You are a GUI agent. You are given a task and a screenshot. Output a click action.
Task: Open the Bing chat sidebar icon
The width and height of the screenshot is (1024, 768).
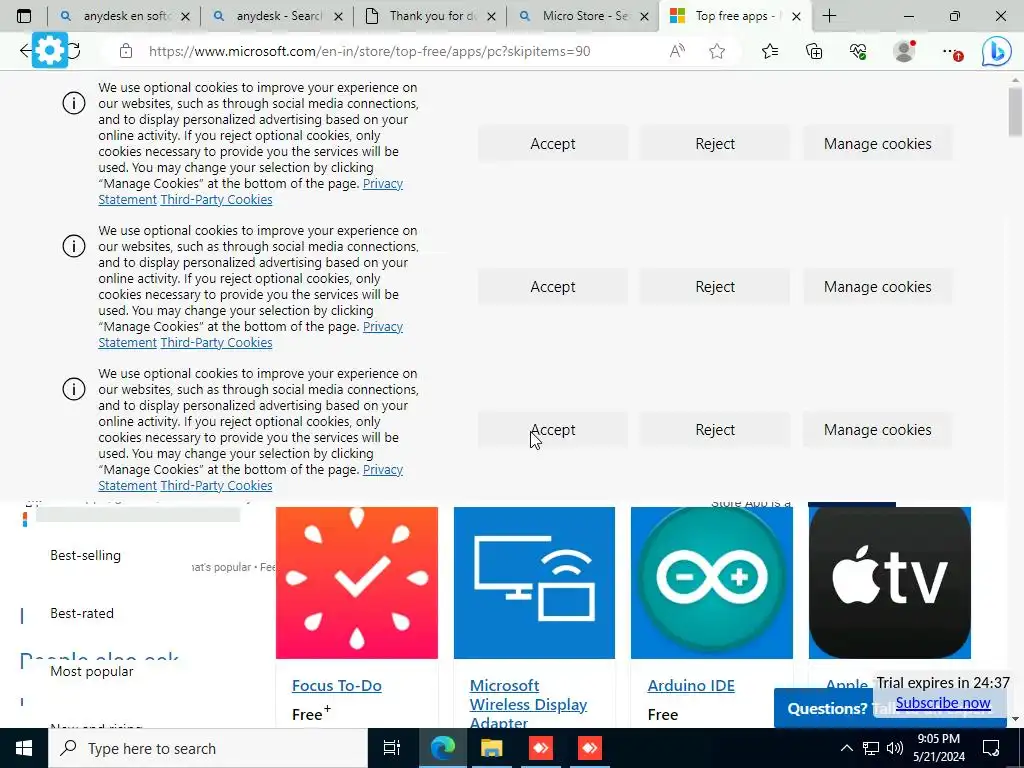[997, 52]
